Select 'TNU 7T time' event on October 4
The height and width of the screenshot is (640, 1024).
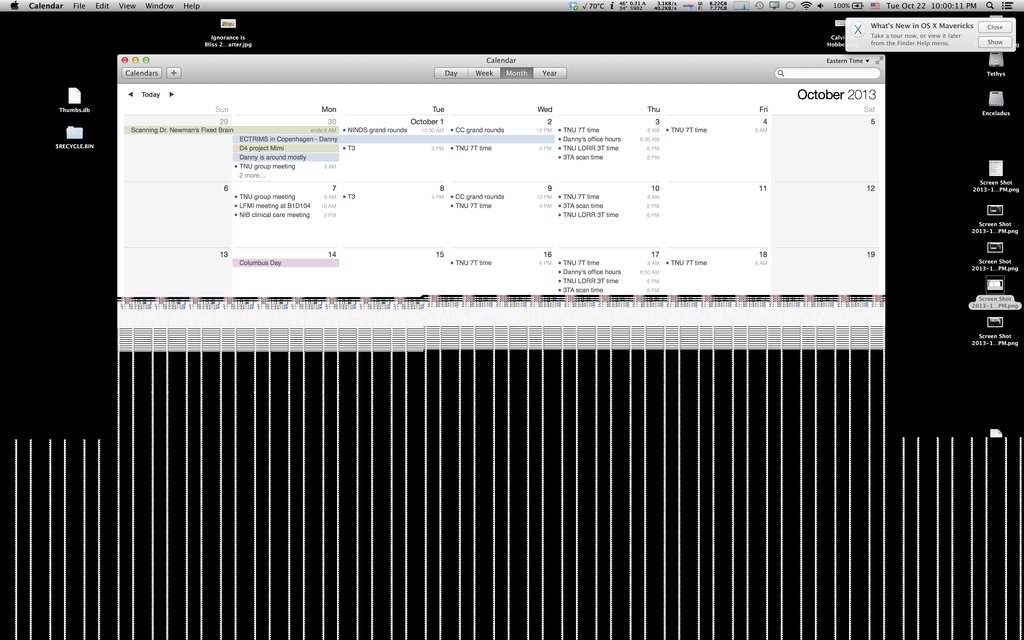tap(717, 130)
